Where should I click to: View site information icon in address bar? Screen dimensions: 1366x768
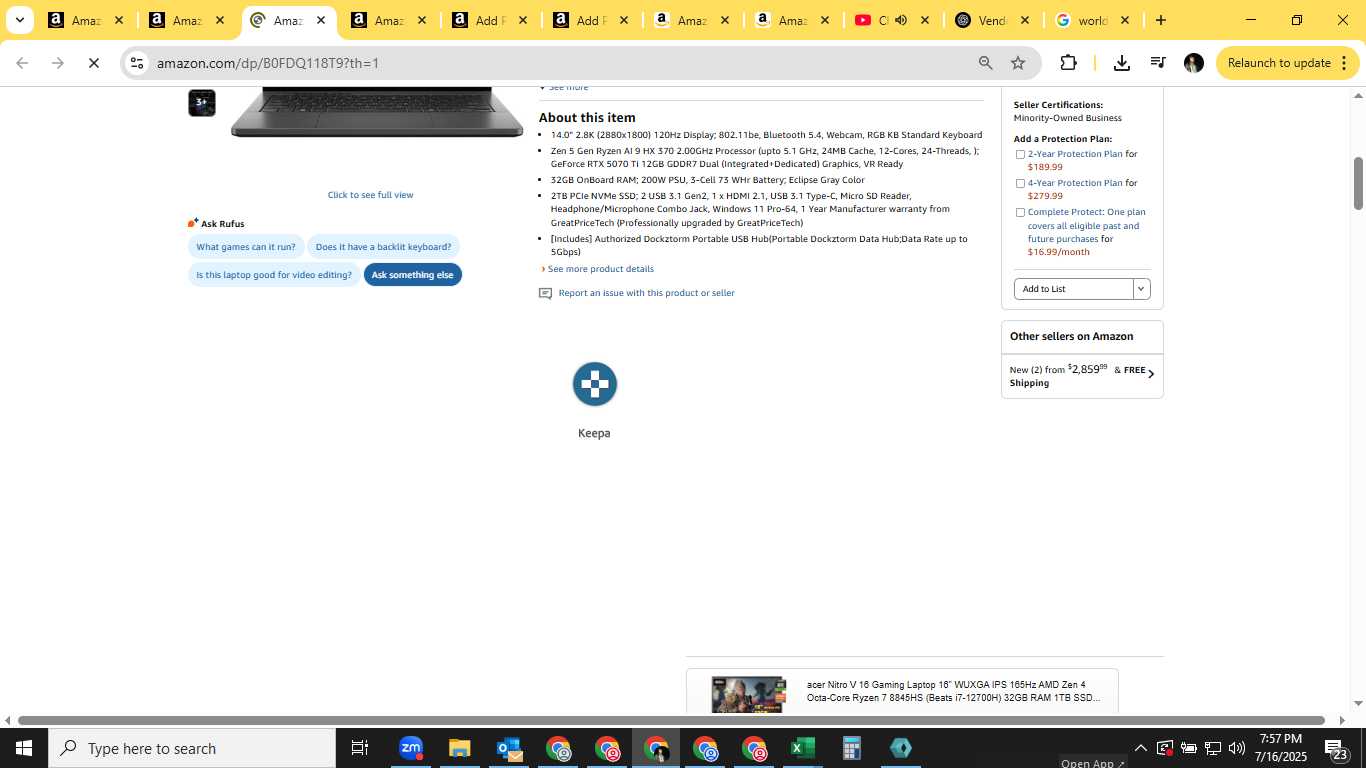137,63
